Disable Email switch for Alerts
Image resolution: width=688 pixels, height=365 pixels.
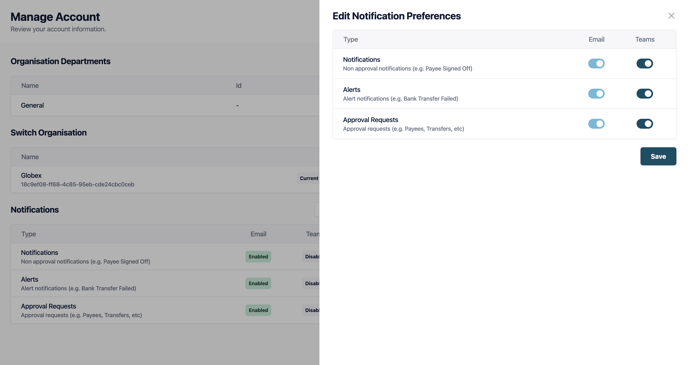click(596, 93)
